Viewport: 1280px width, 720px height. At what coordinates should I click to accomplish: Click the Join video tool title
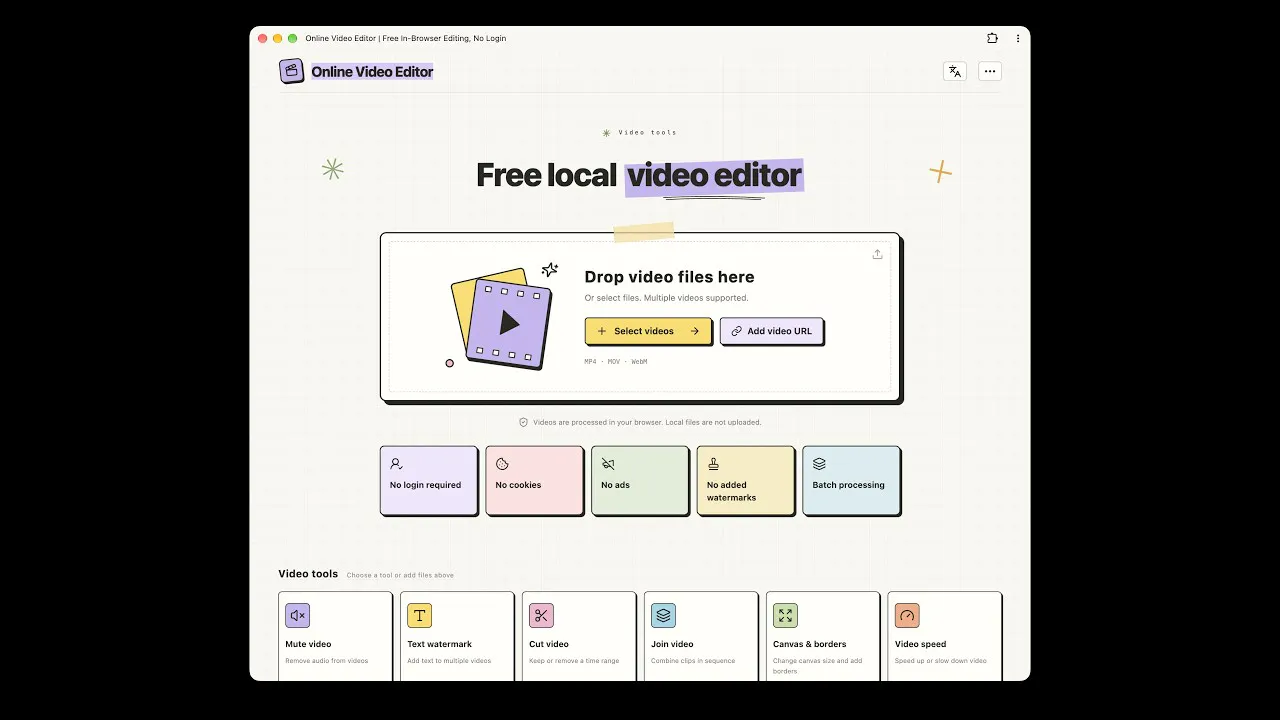click(672, 644)
